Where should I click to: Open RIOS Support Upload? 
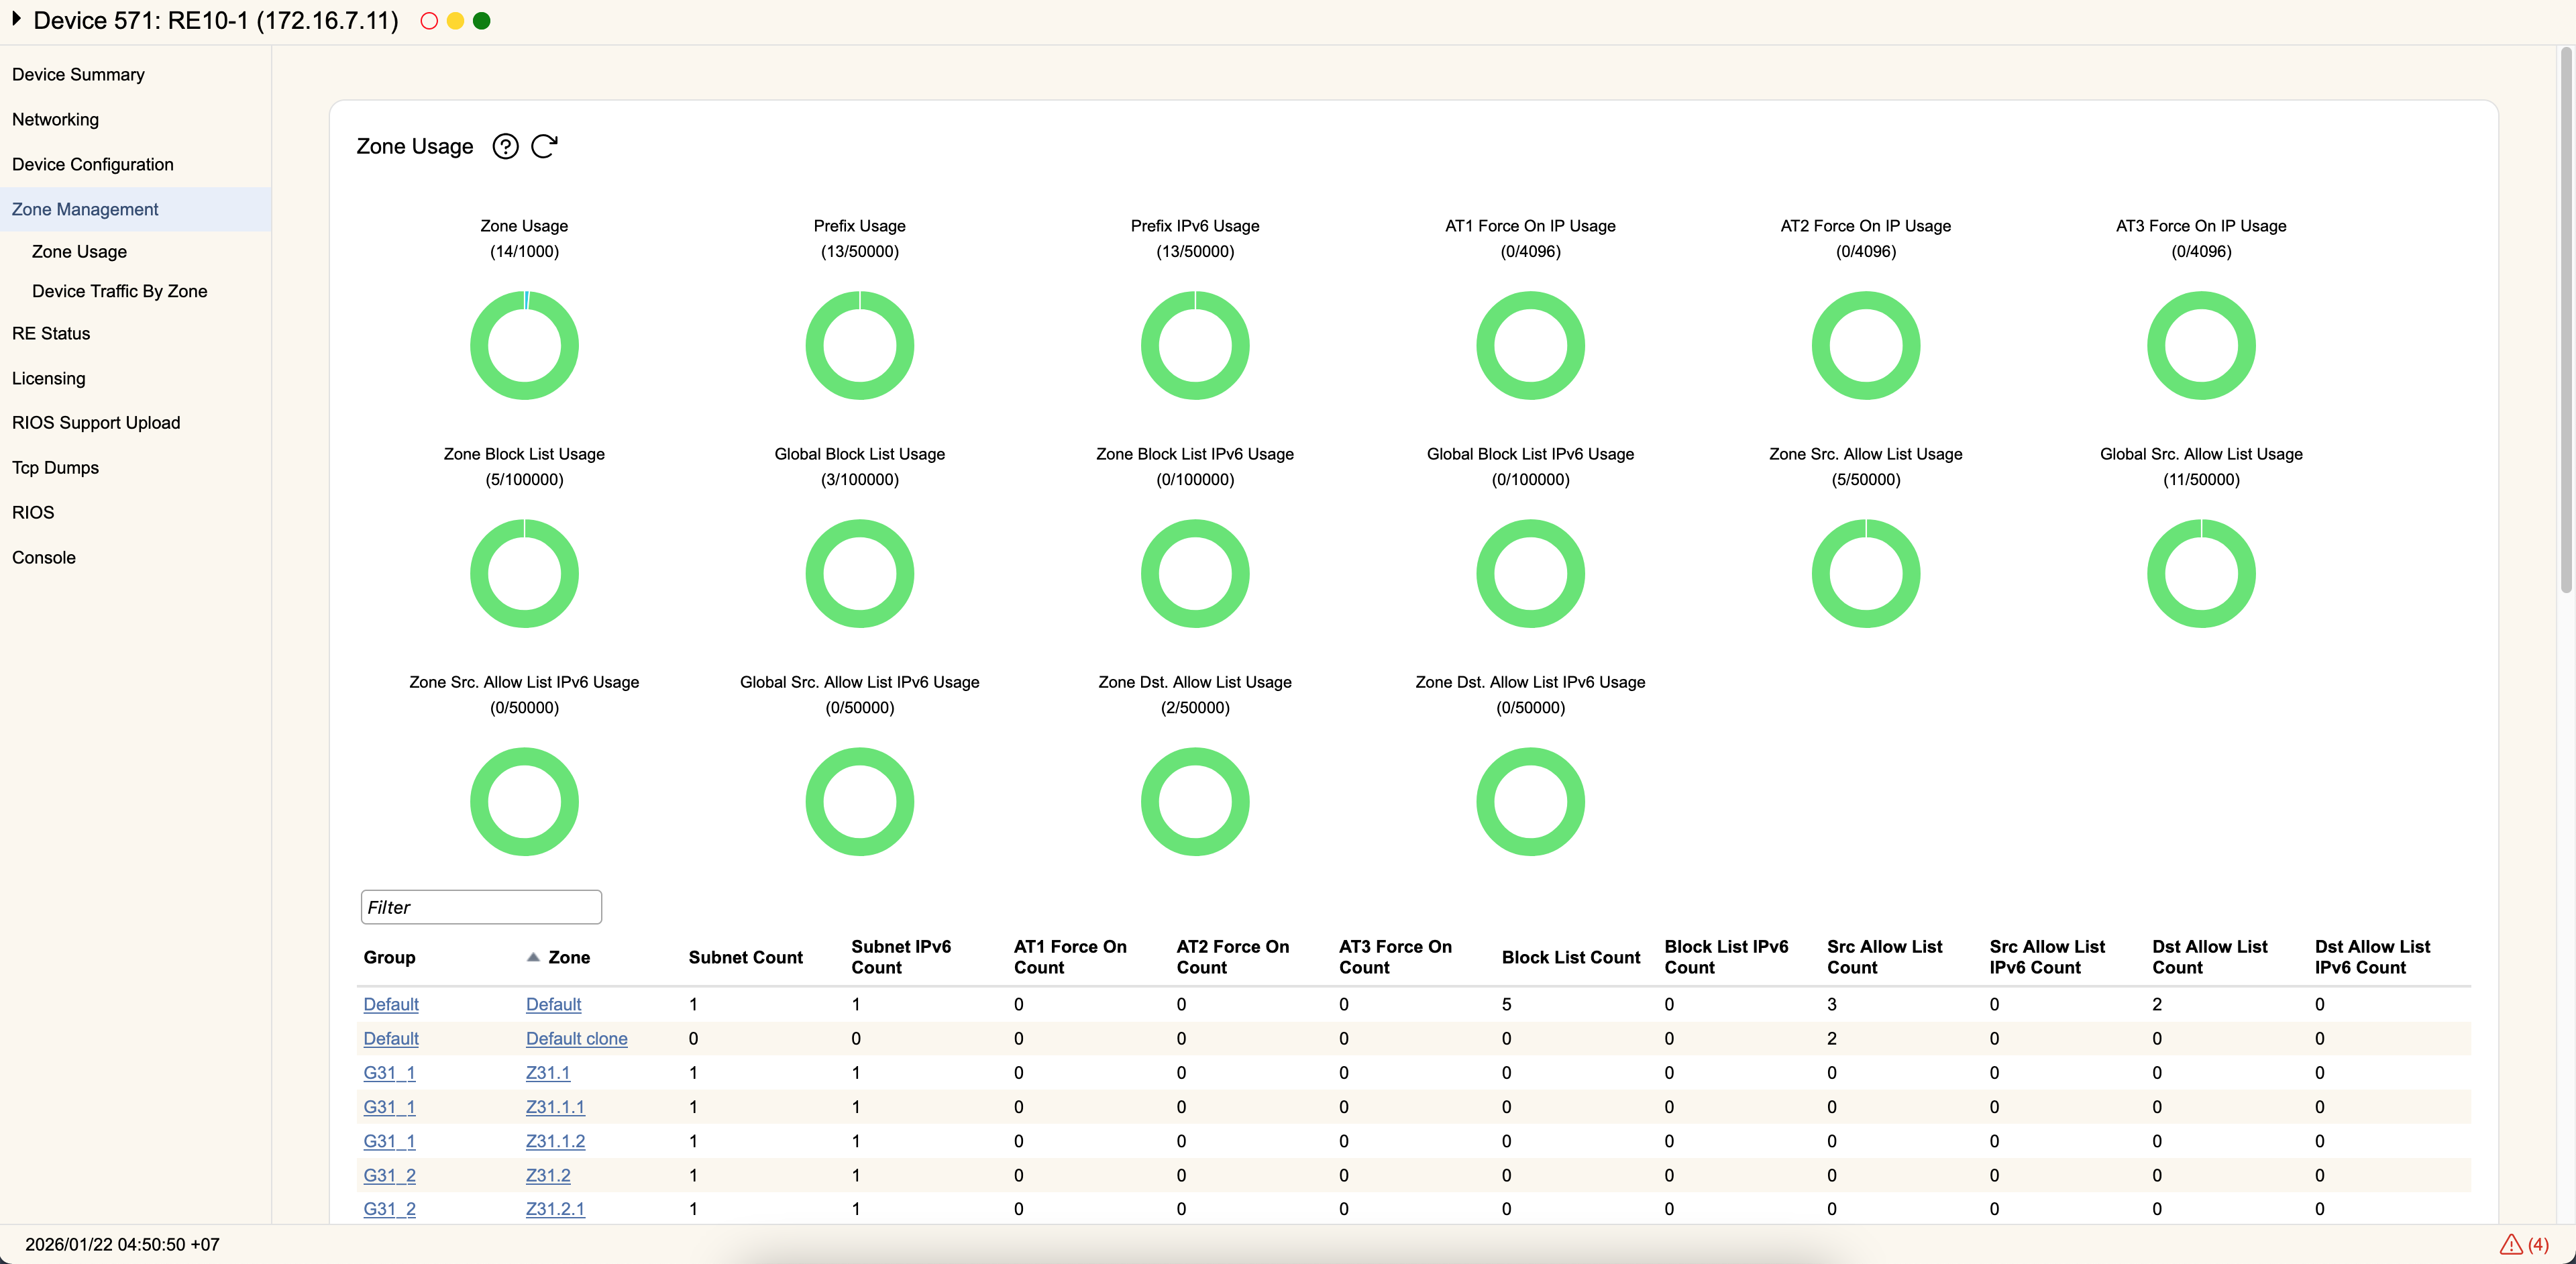[95, 422]
